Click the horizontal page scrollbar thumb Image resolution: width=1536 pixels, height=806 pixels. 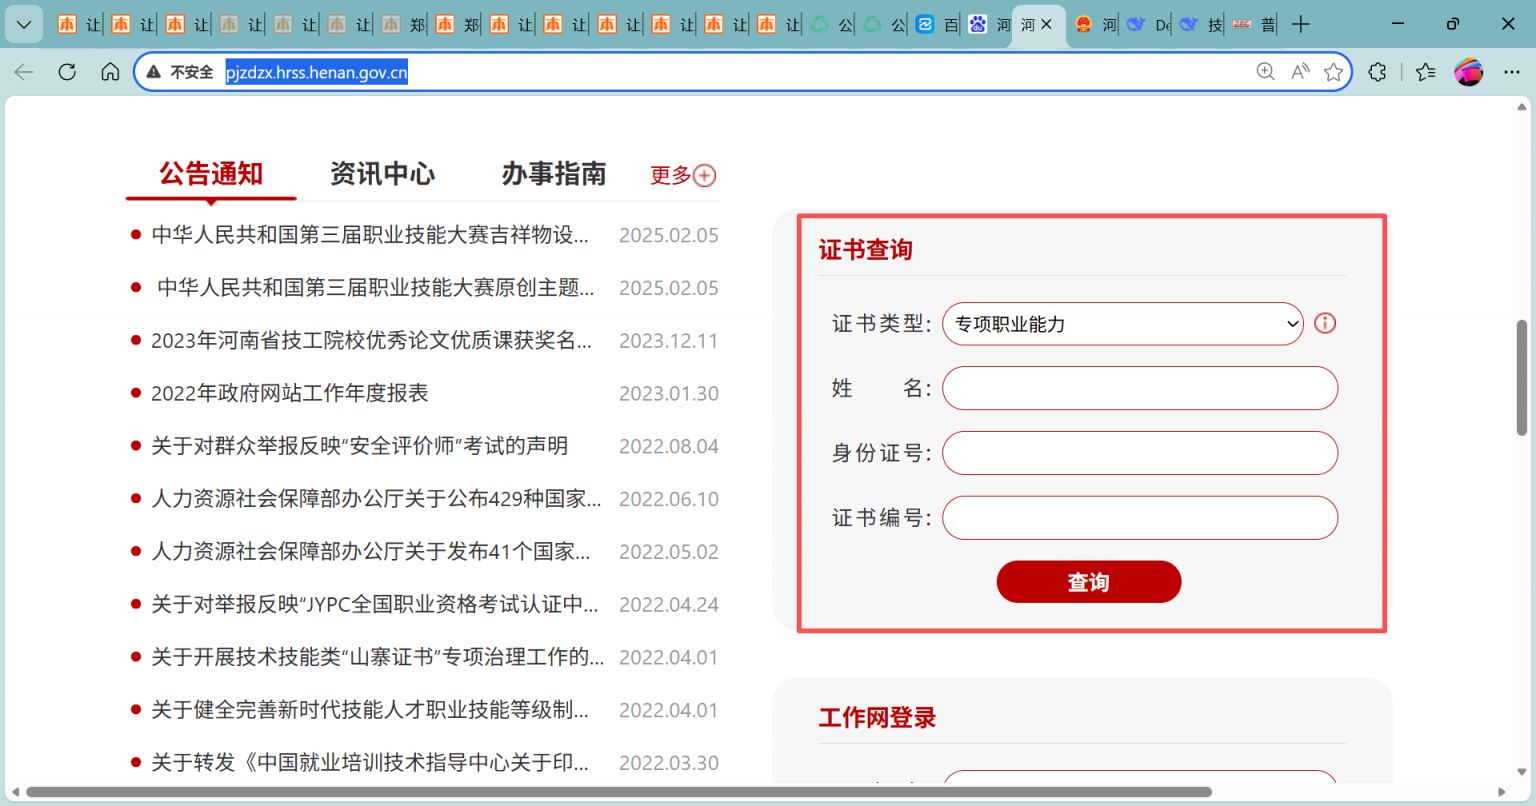point(619,792)
